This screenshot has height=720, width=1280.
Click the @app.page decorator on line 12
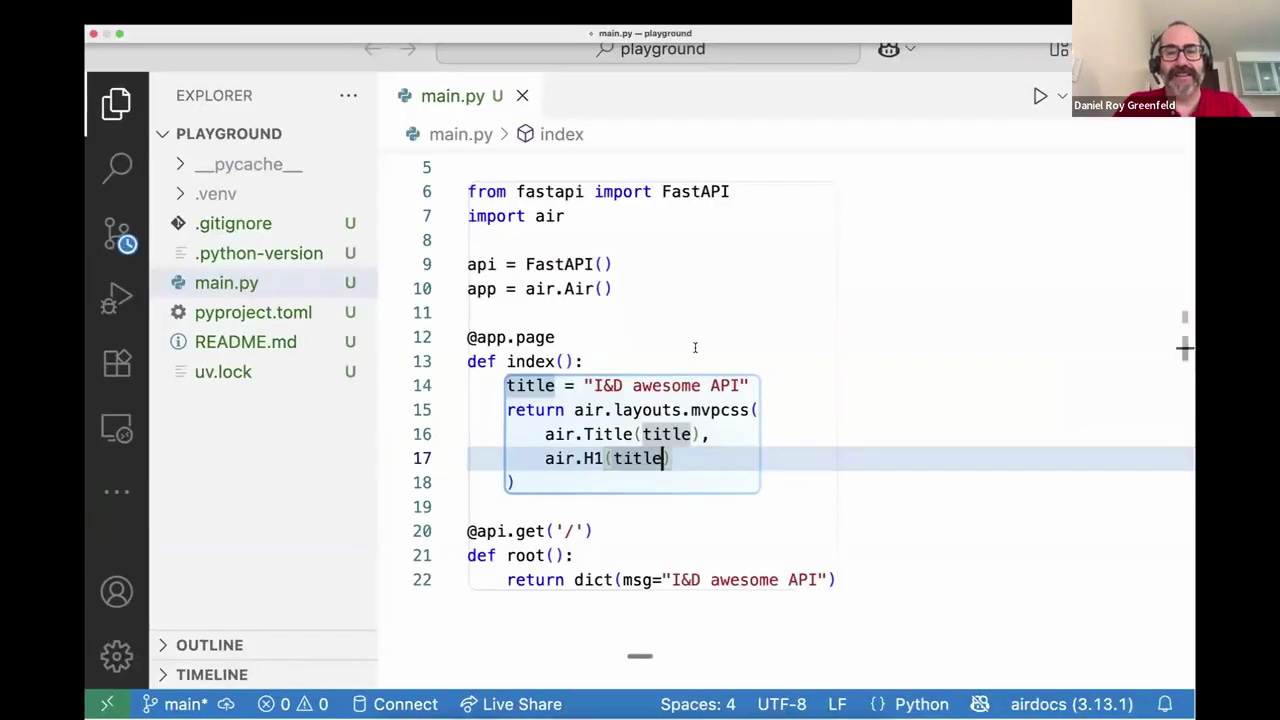tap(510, 337)
